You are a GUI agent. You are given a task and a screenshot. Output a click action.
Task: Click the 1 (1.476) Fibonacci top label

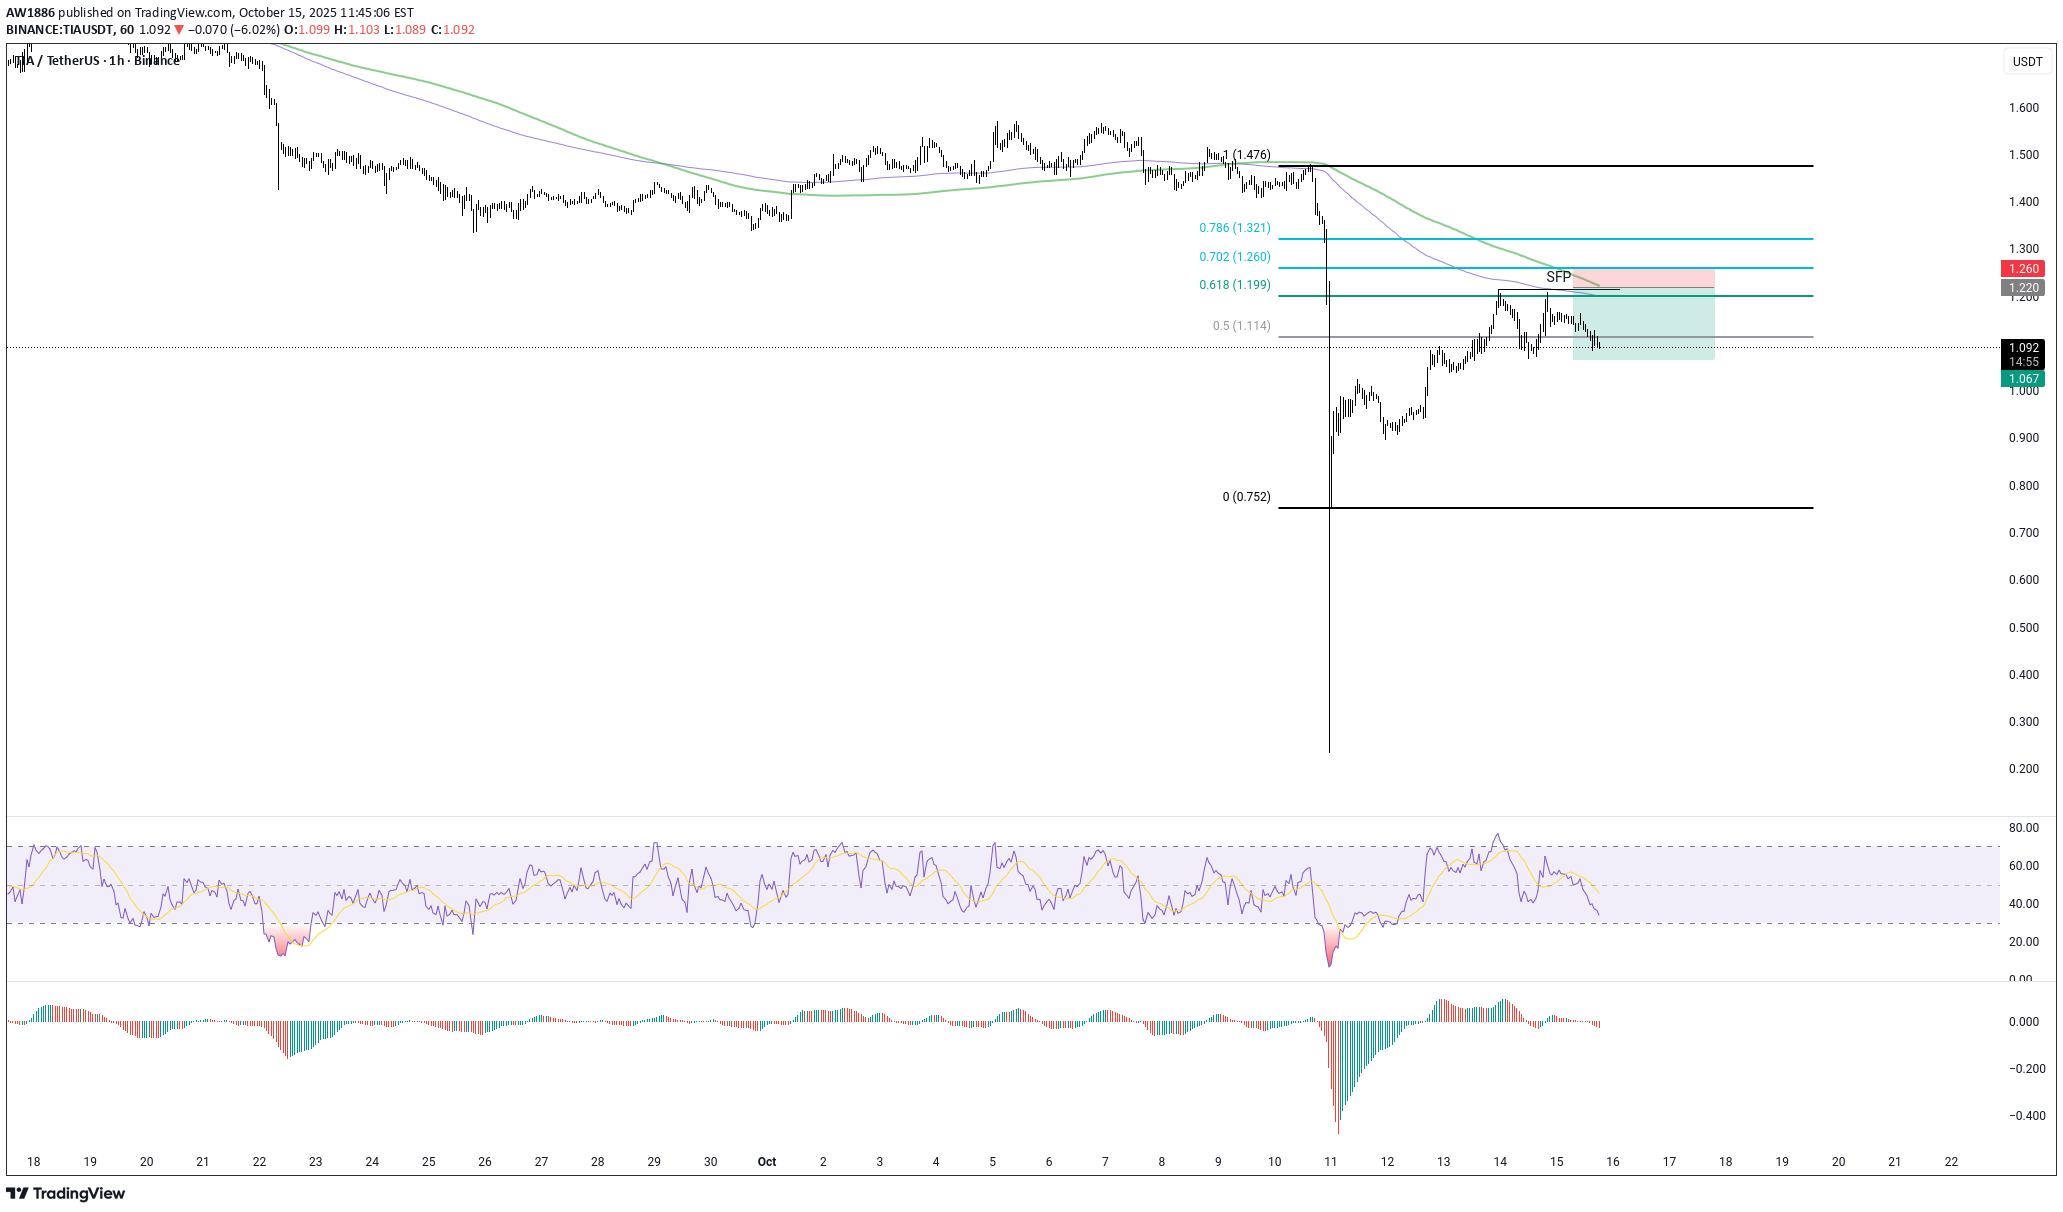(x=1248, y=155)
